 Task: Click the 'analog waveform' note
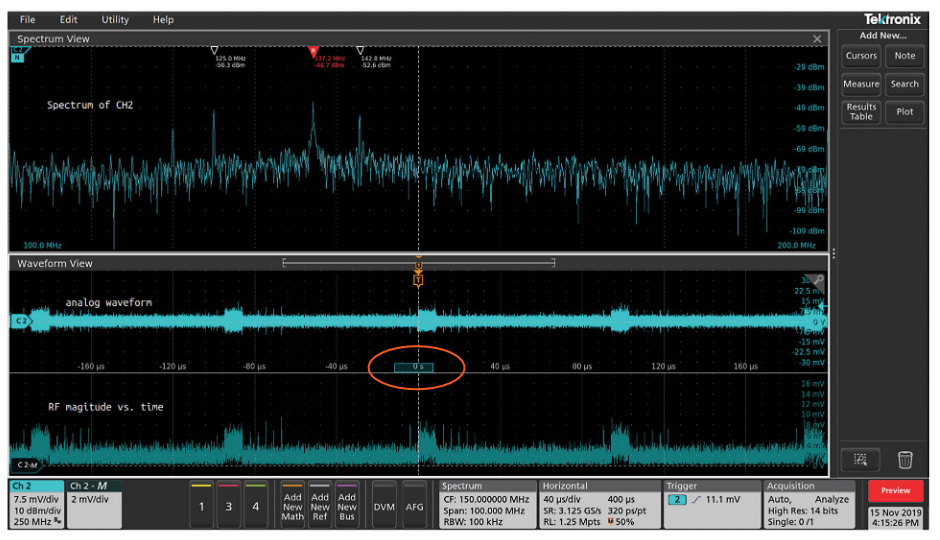coord(109,302)
